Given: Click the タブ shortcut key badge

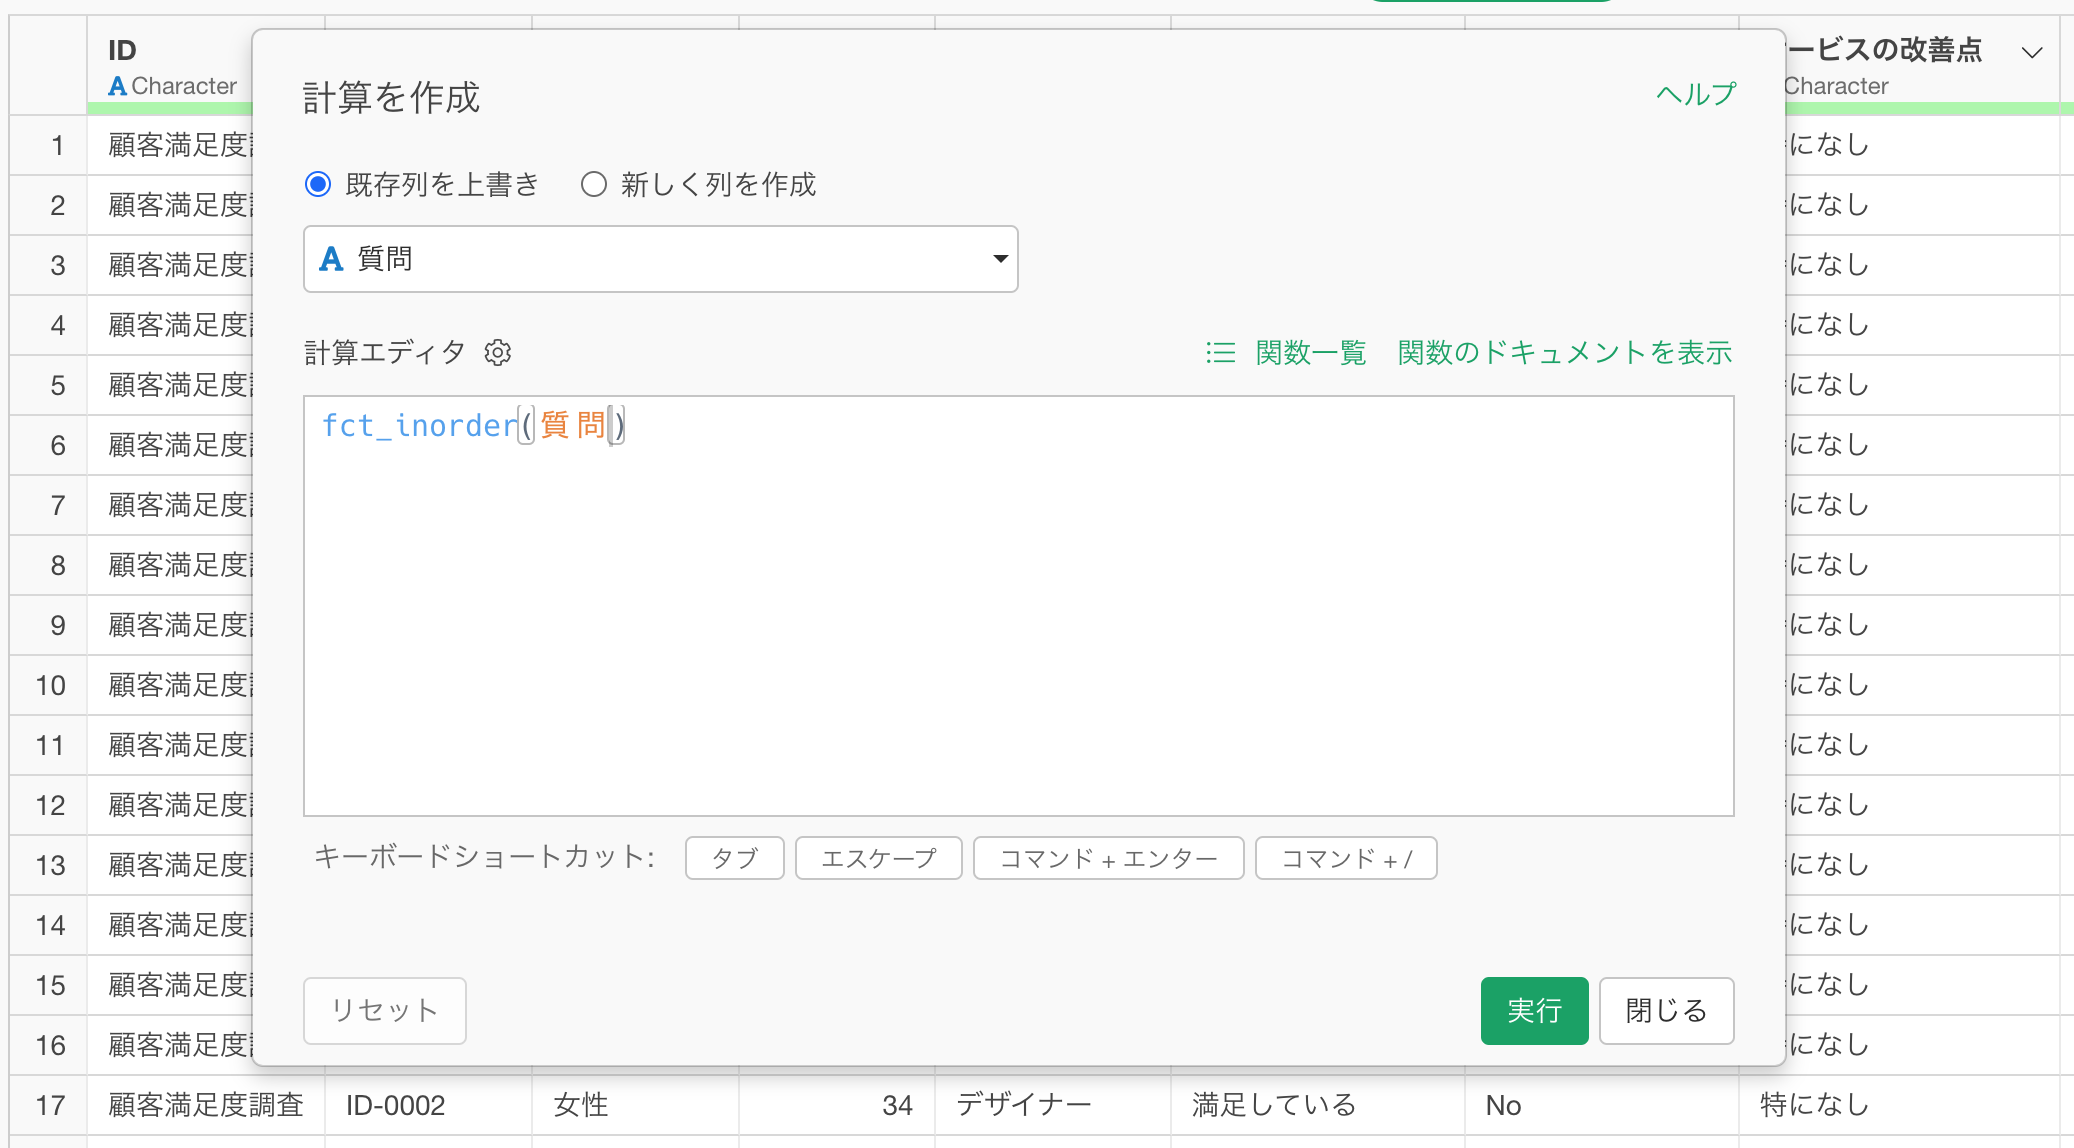Looking at the screenshot, I should coord(734,859).
